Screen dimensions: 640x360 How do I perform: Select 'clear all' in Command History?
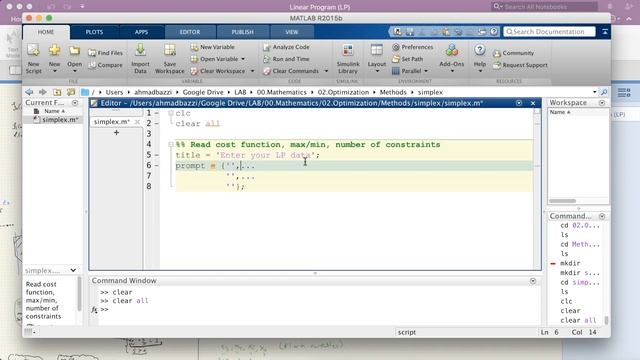[578, 320]
